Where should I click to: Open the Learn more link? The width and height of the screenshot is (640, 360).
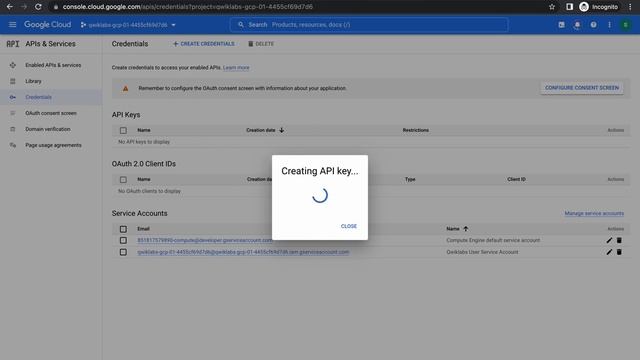(236, 68)
